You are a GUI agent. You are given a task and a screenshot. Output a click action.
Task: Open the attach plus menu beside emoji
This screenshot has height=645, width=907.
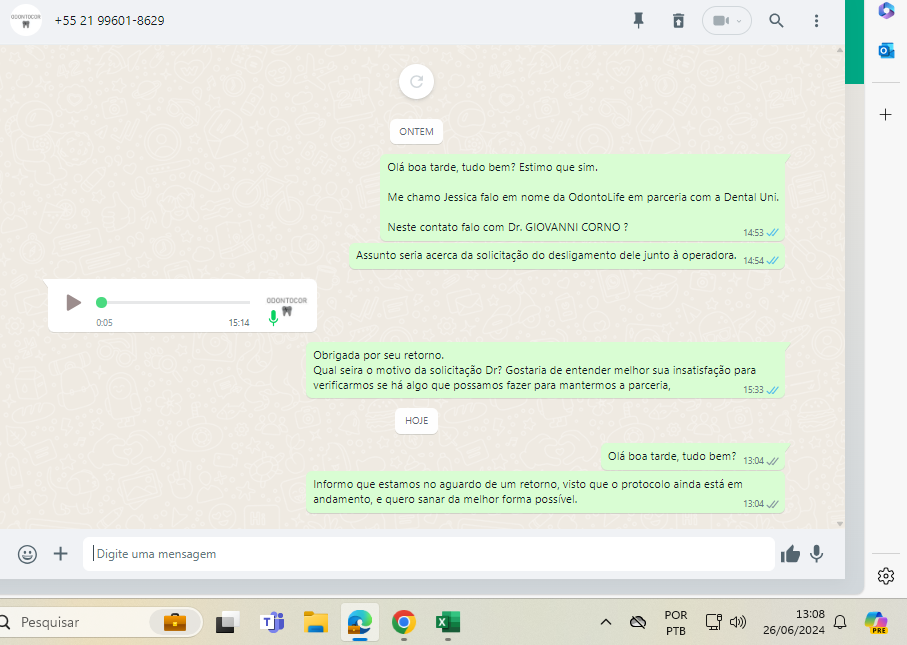60,554
